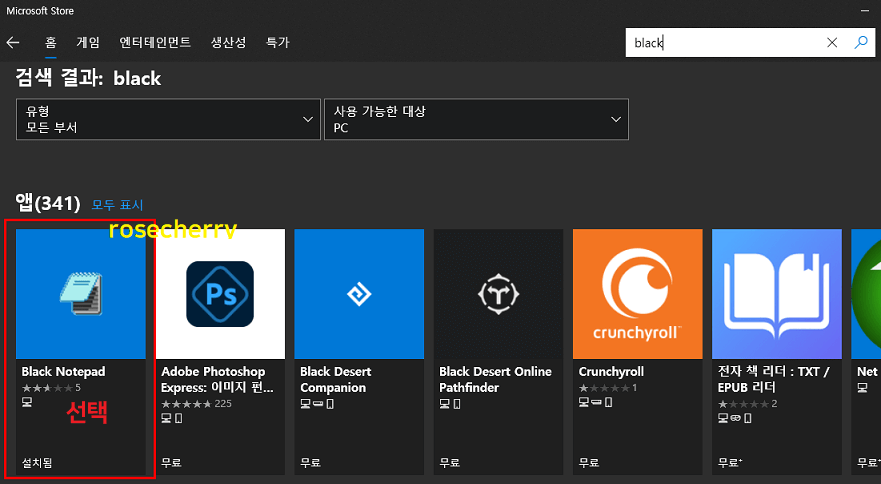
Task: Click 무료 under Adobe Photoshop Express
Action: (x=171, y=463)
